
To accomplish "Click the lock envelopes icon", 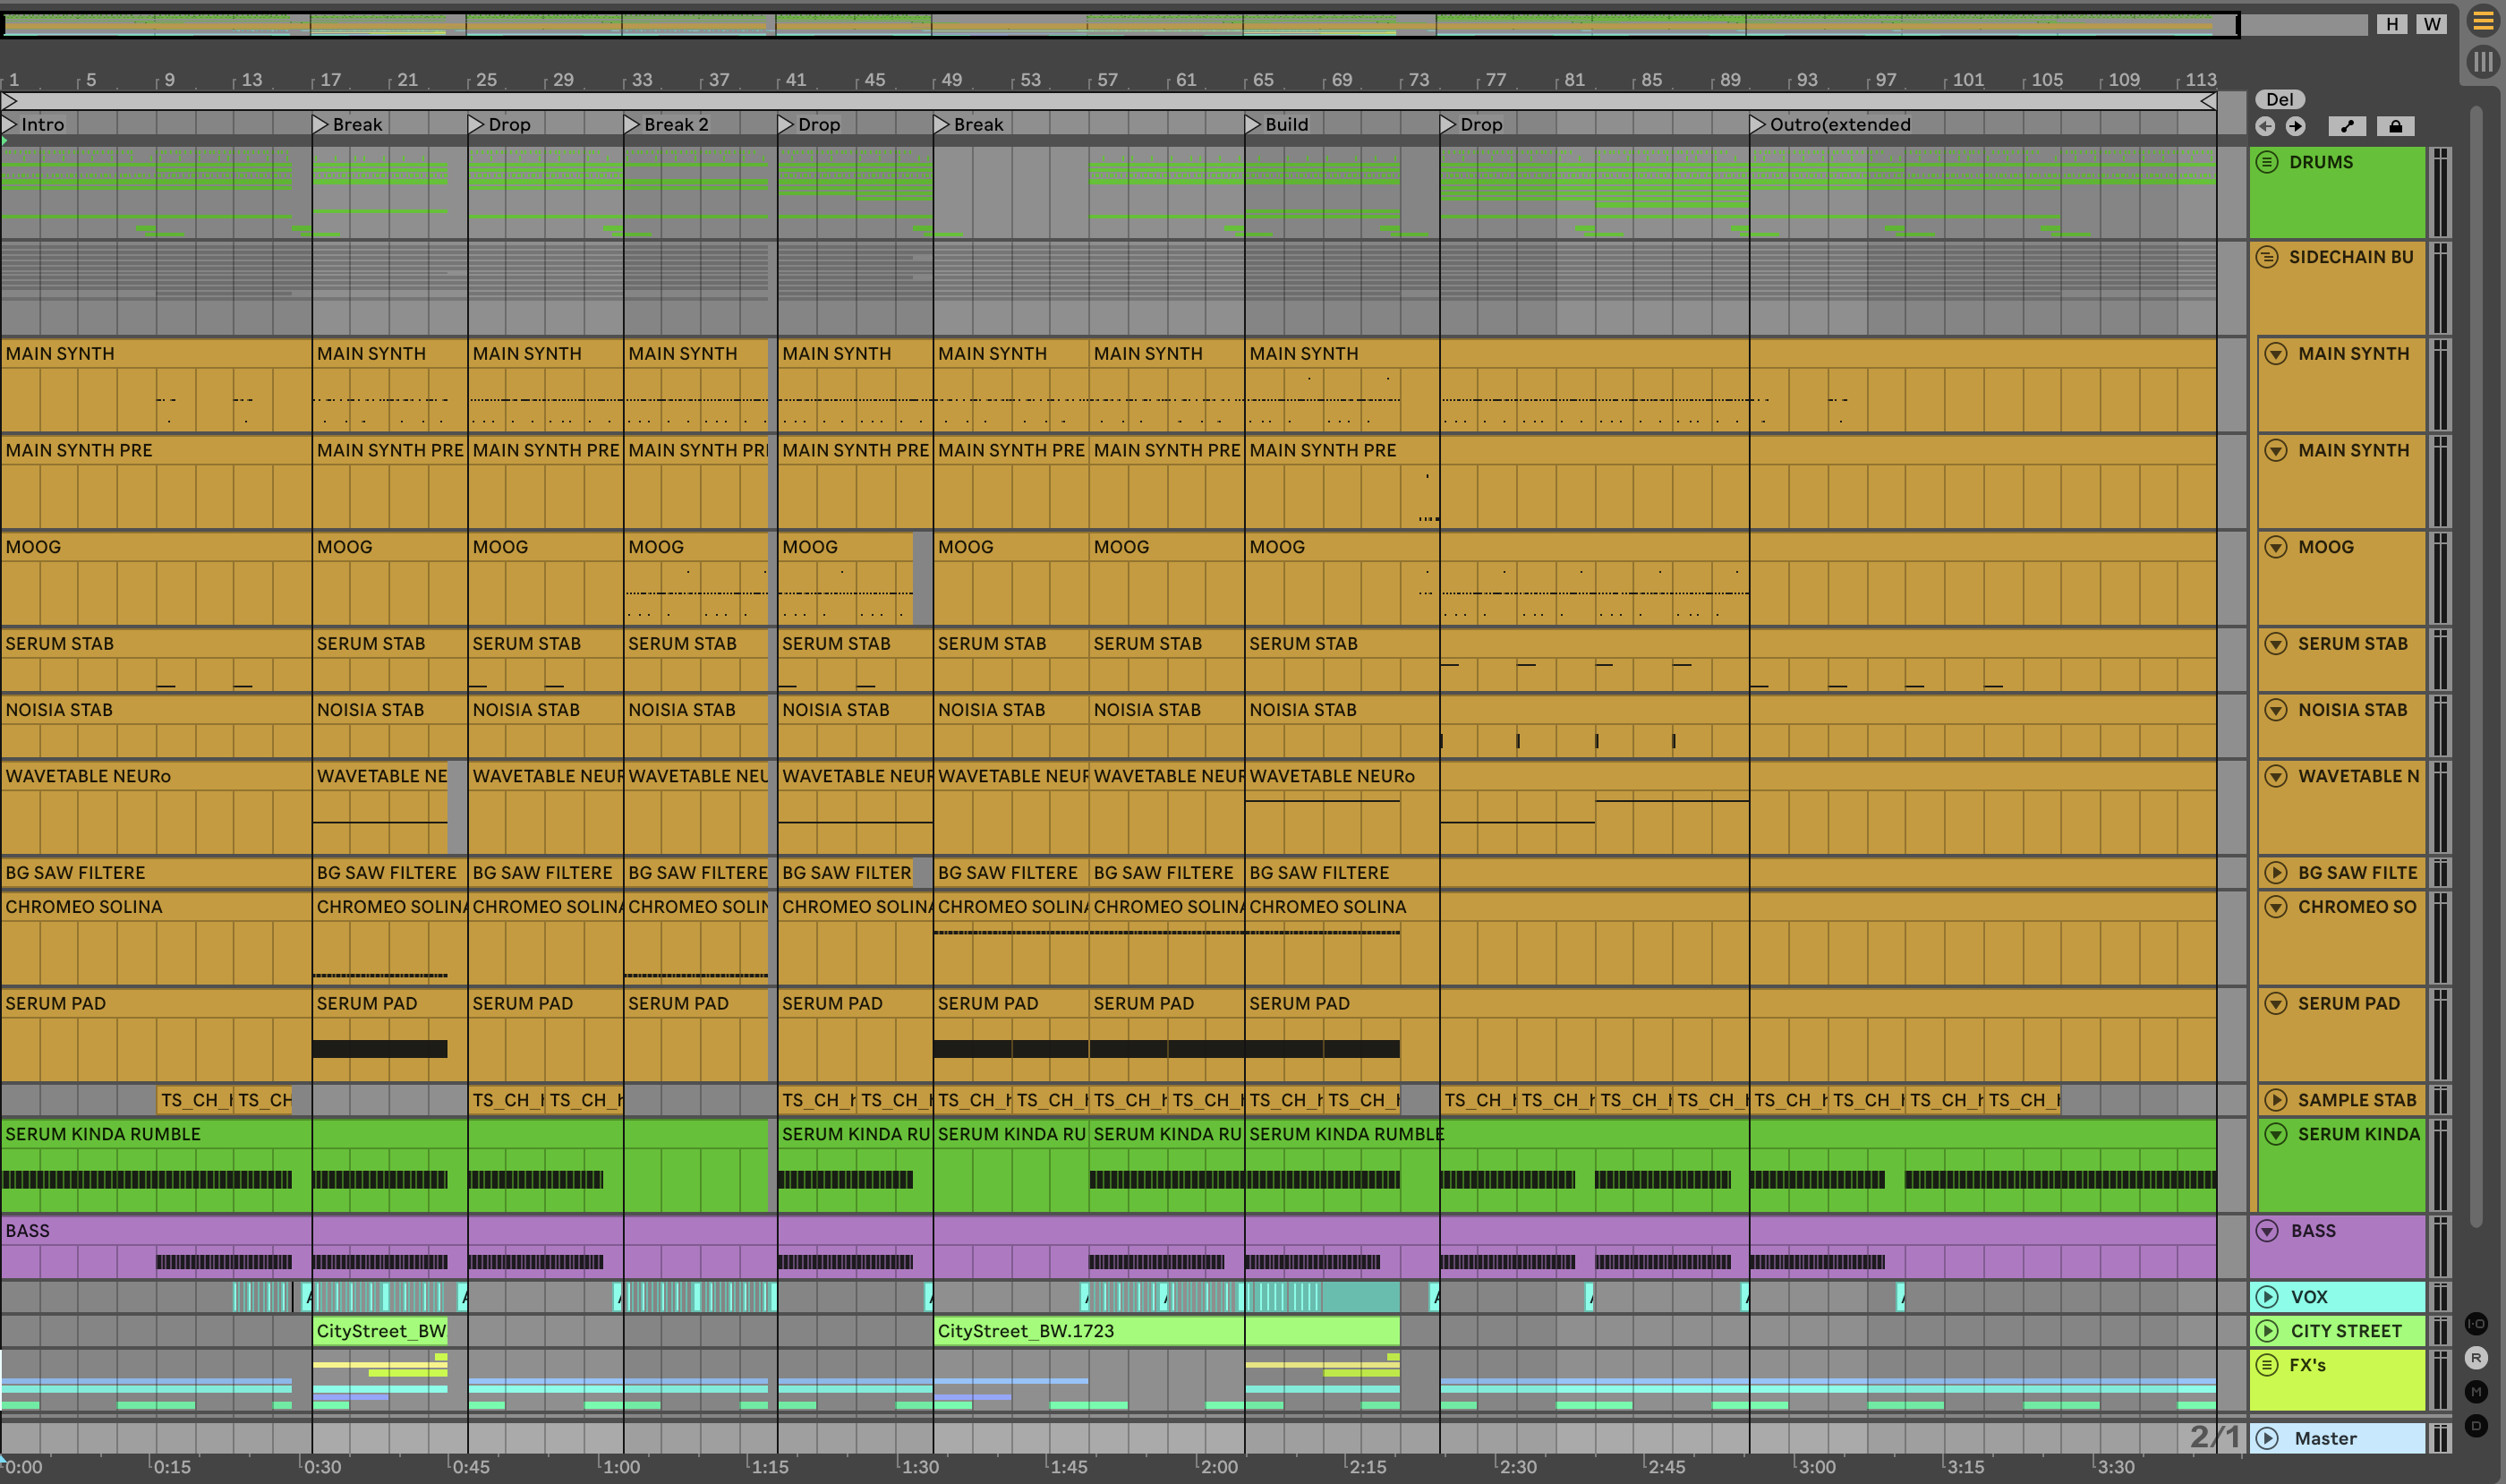I will (x=2395, y=126).
